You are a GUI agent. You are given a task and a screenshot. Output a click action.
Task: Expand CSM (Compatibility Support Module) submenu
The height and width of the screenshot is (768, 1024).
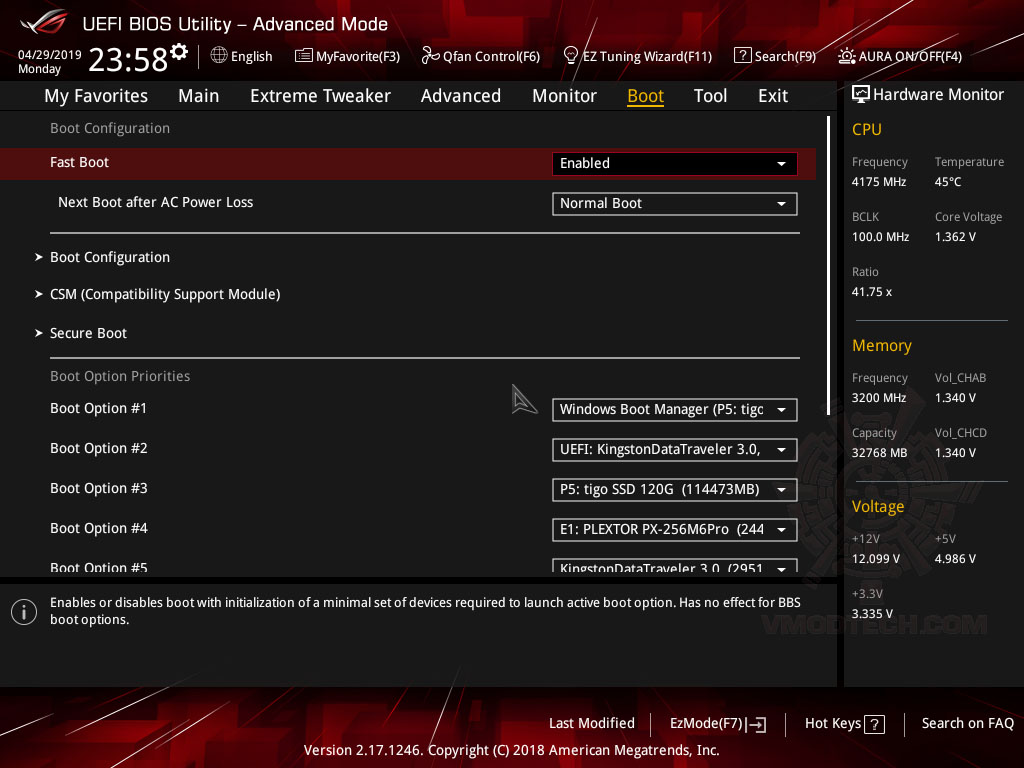[165, 295]
